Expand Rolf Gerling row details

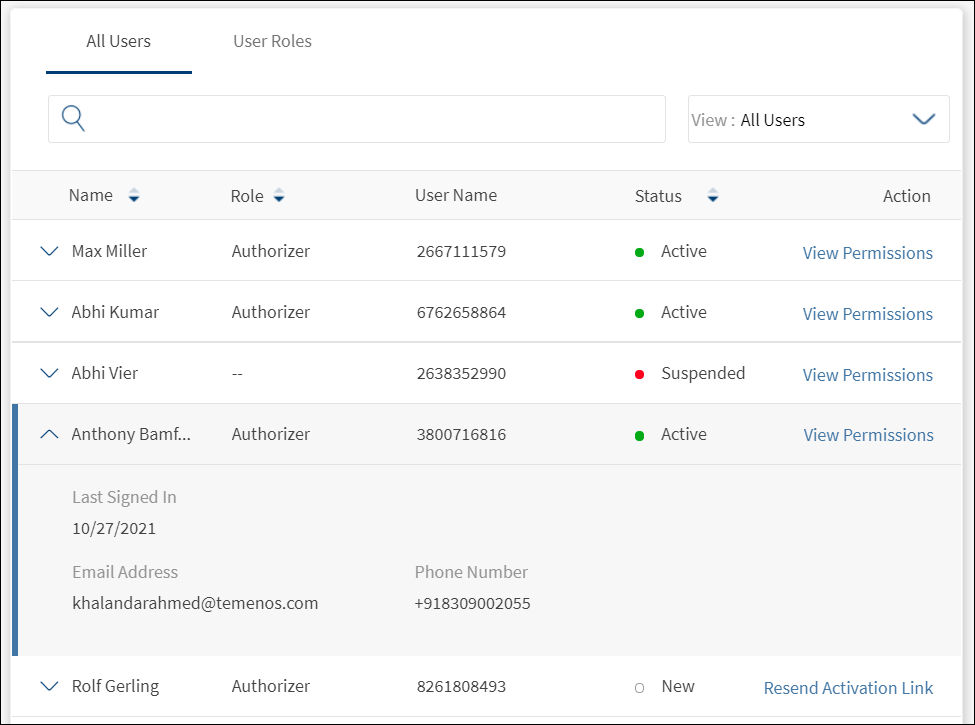point(49,687)
